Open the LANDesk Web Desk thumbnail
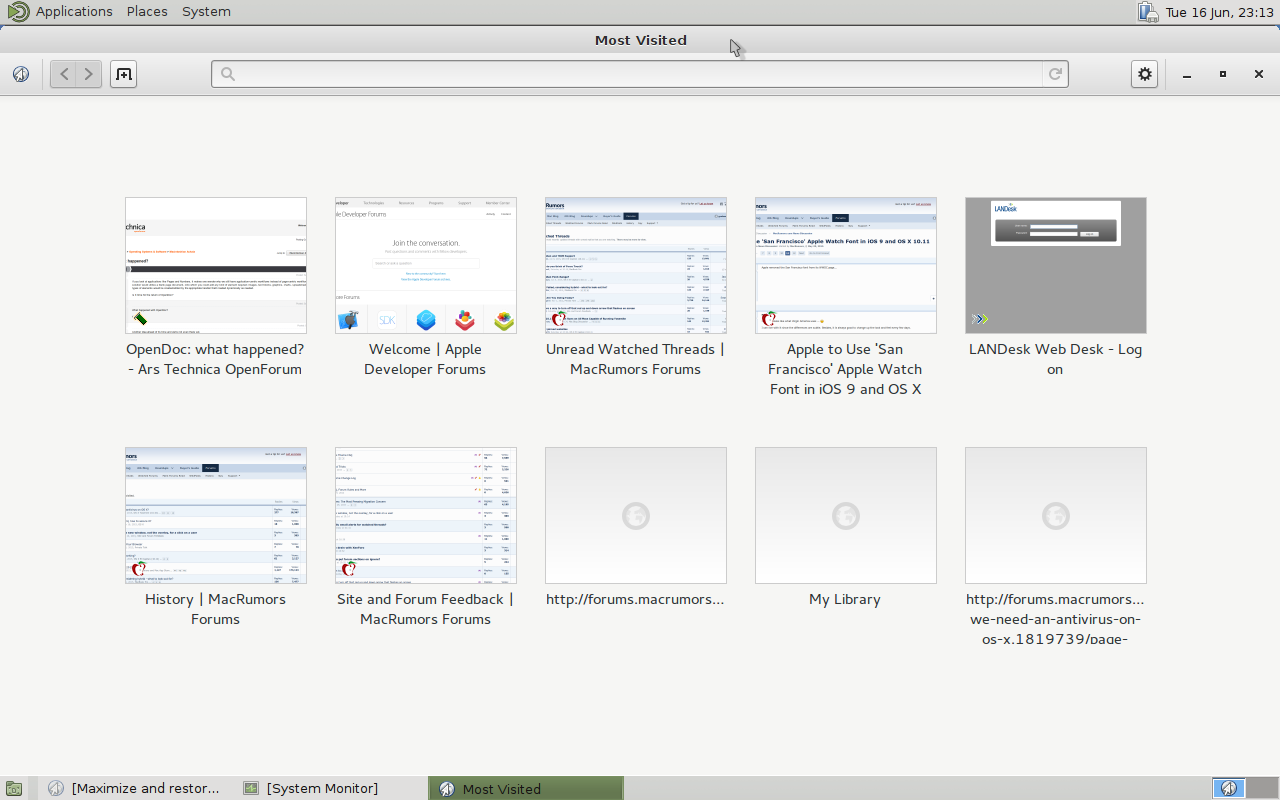 pyautogui.click(x=1056, y=265)
